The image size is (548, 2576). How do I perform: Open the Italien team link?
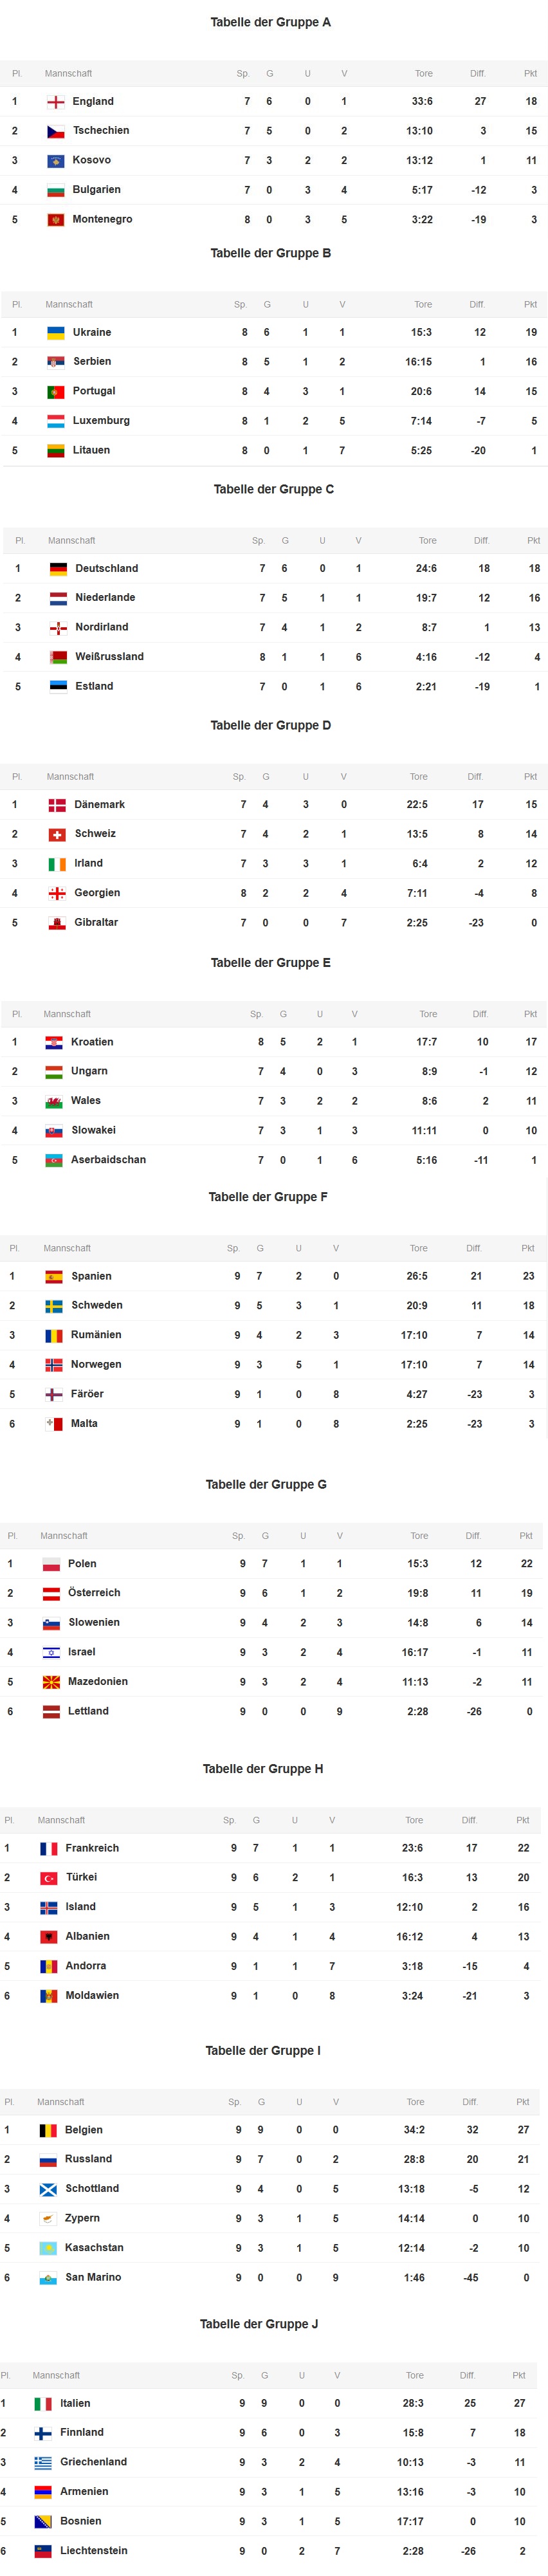pyautogui.click(x=75, y=2403)
